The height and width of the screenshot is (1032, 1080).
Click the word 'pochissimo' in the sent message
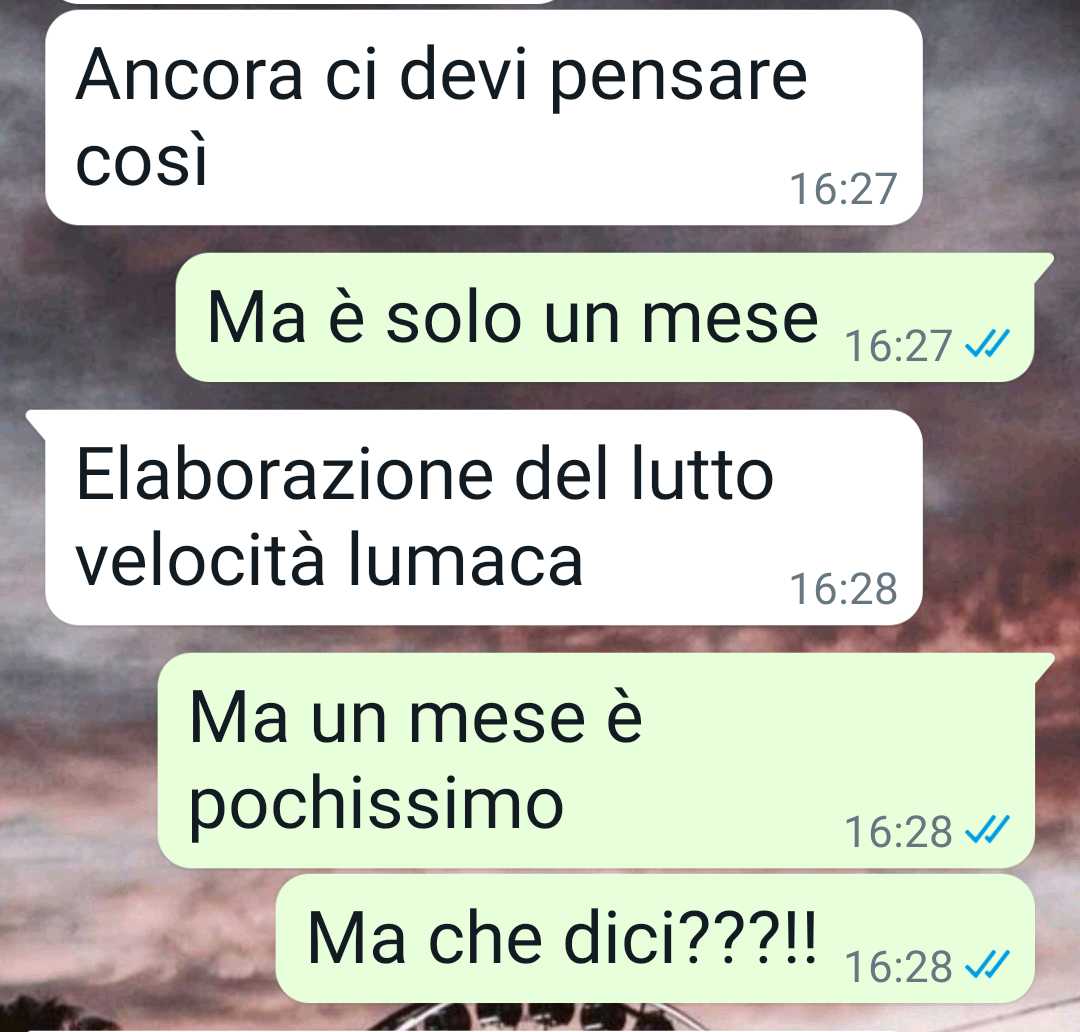(377, 804)
